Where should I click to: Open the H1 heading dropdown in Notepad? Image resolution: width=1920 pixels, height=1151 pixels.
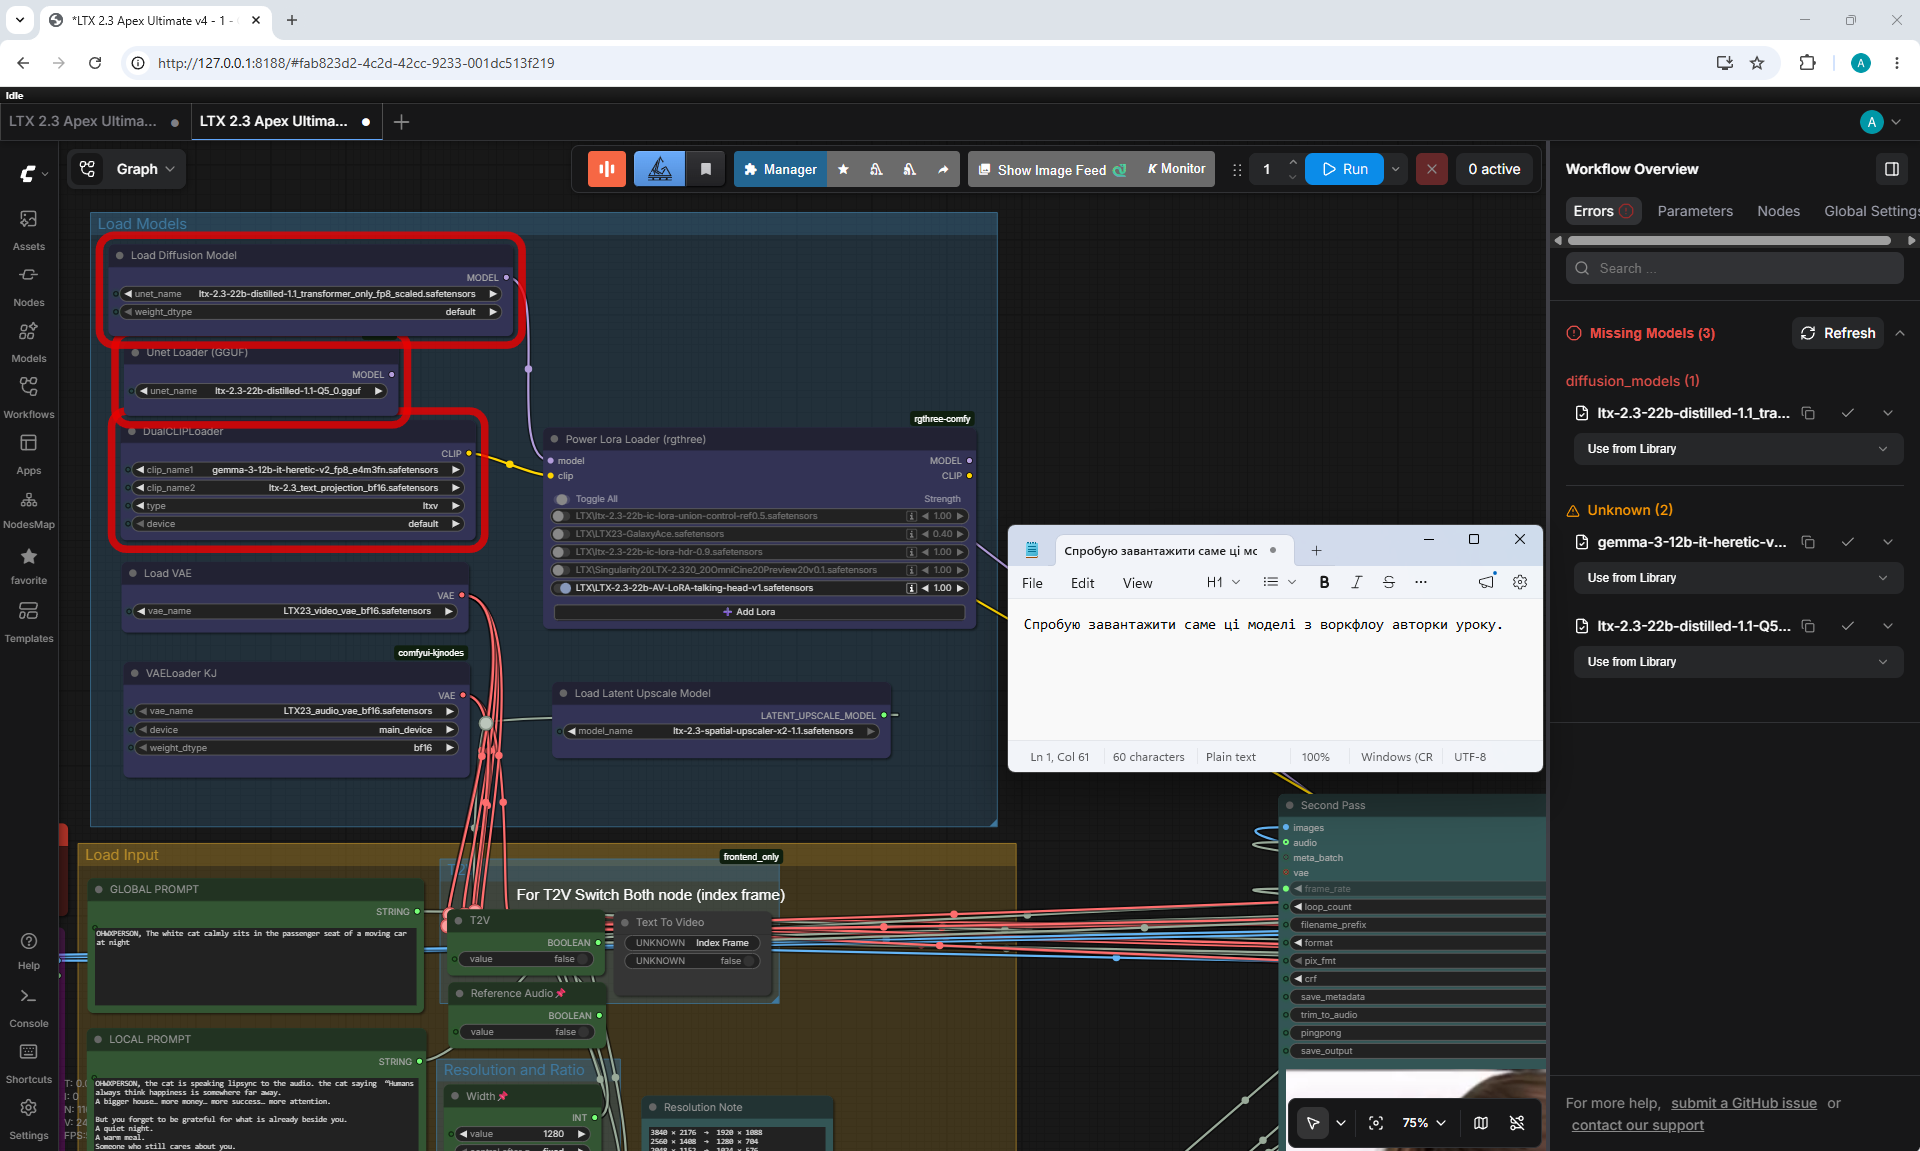pyautogui.click(x=1223, y=582)
